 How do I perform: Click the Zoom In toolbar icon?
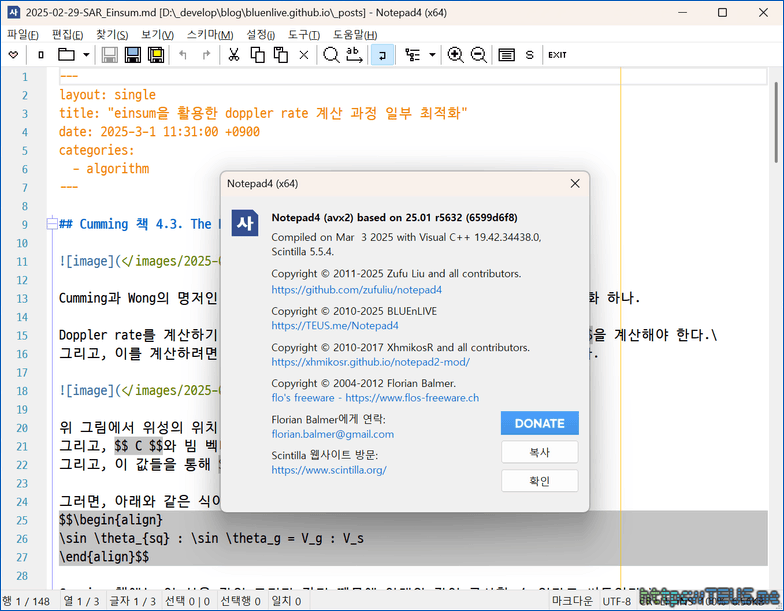coord(455,55)
